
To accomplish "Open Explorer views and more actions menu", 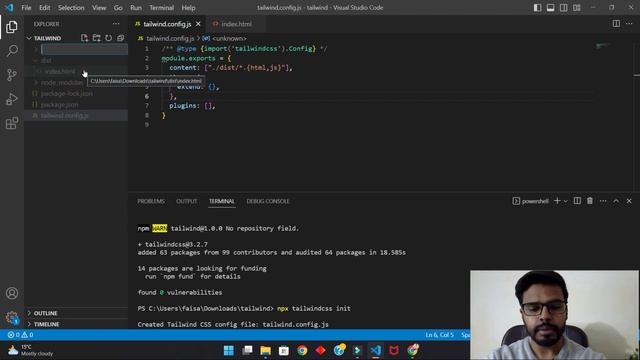I will pyautogui.click(x=116, y=24).
